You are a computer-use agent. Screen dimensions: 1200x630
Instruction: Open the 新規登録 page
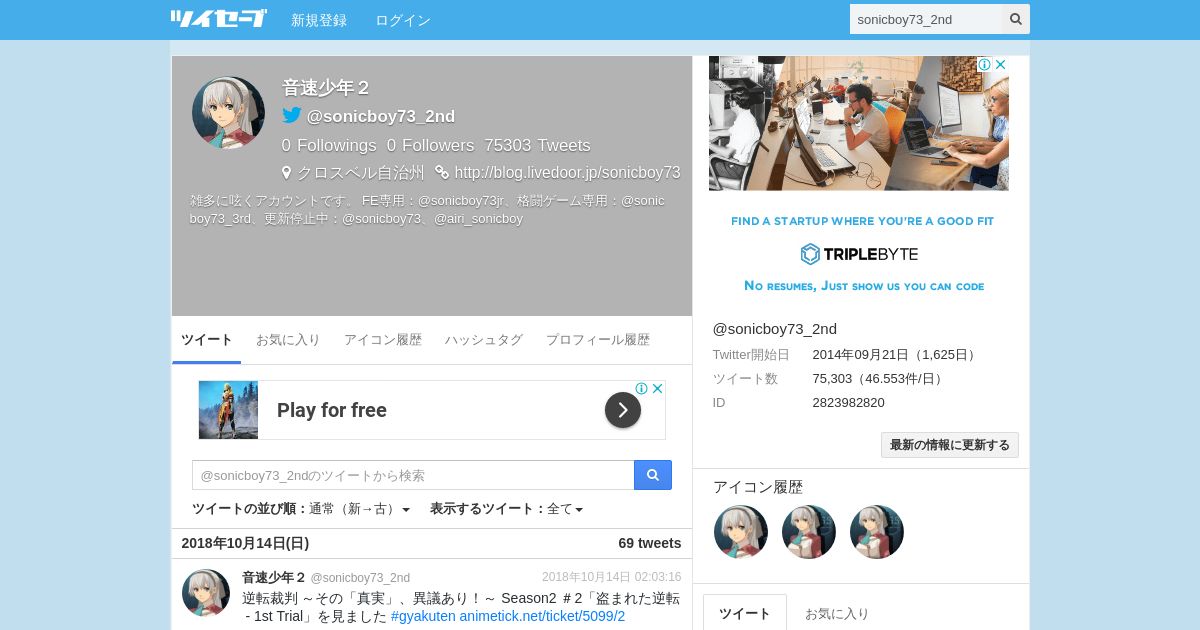319,20
